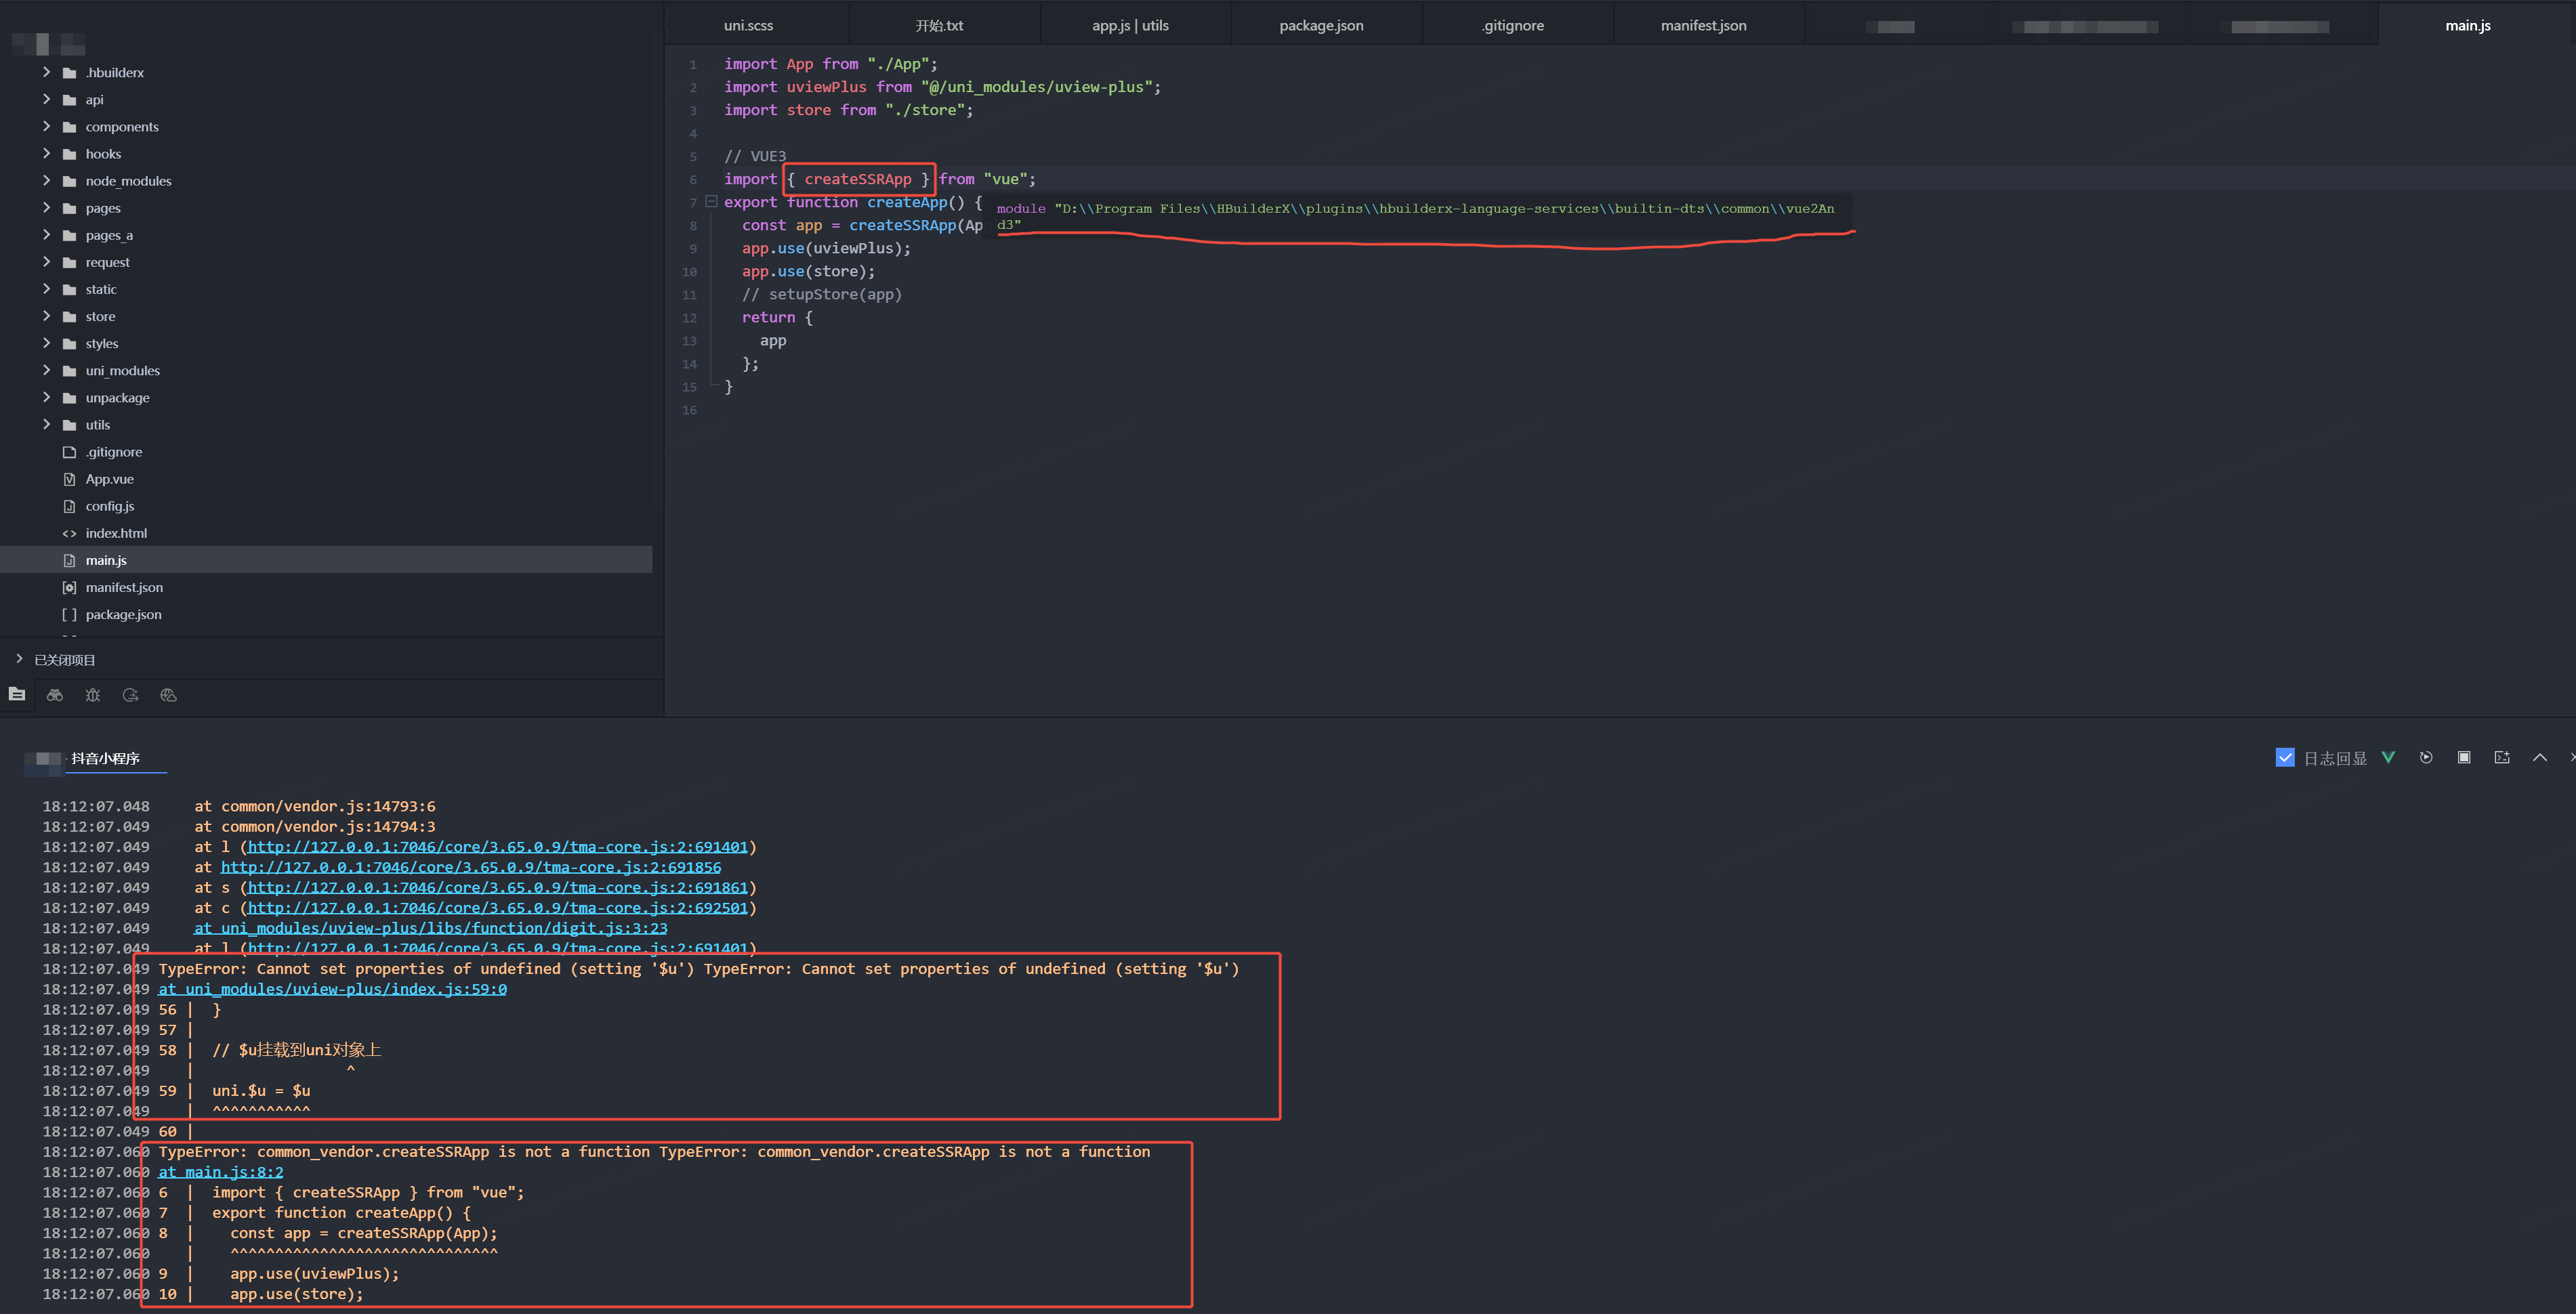This screenshot has height=1314, width=2576.
Task: Expand the uni_modules folder
Action: pos(46,369)
